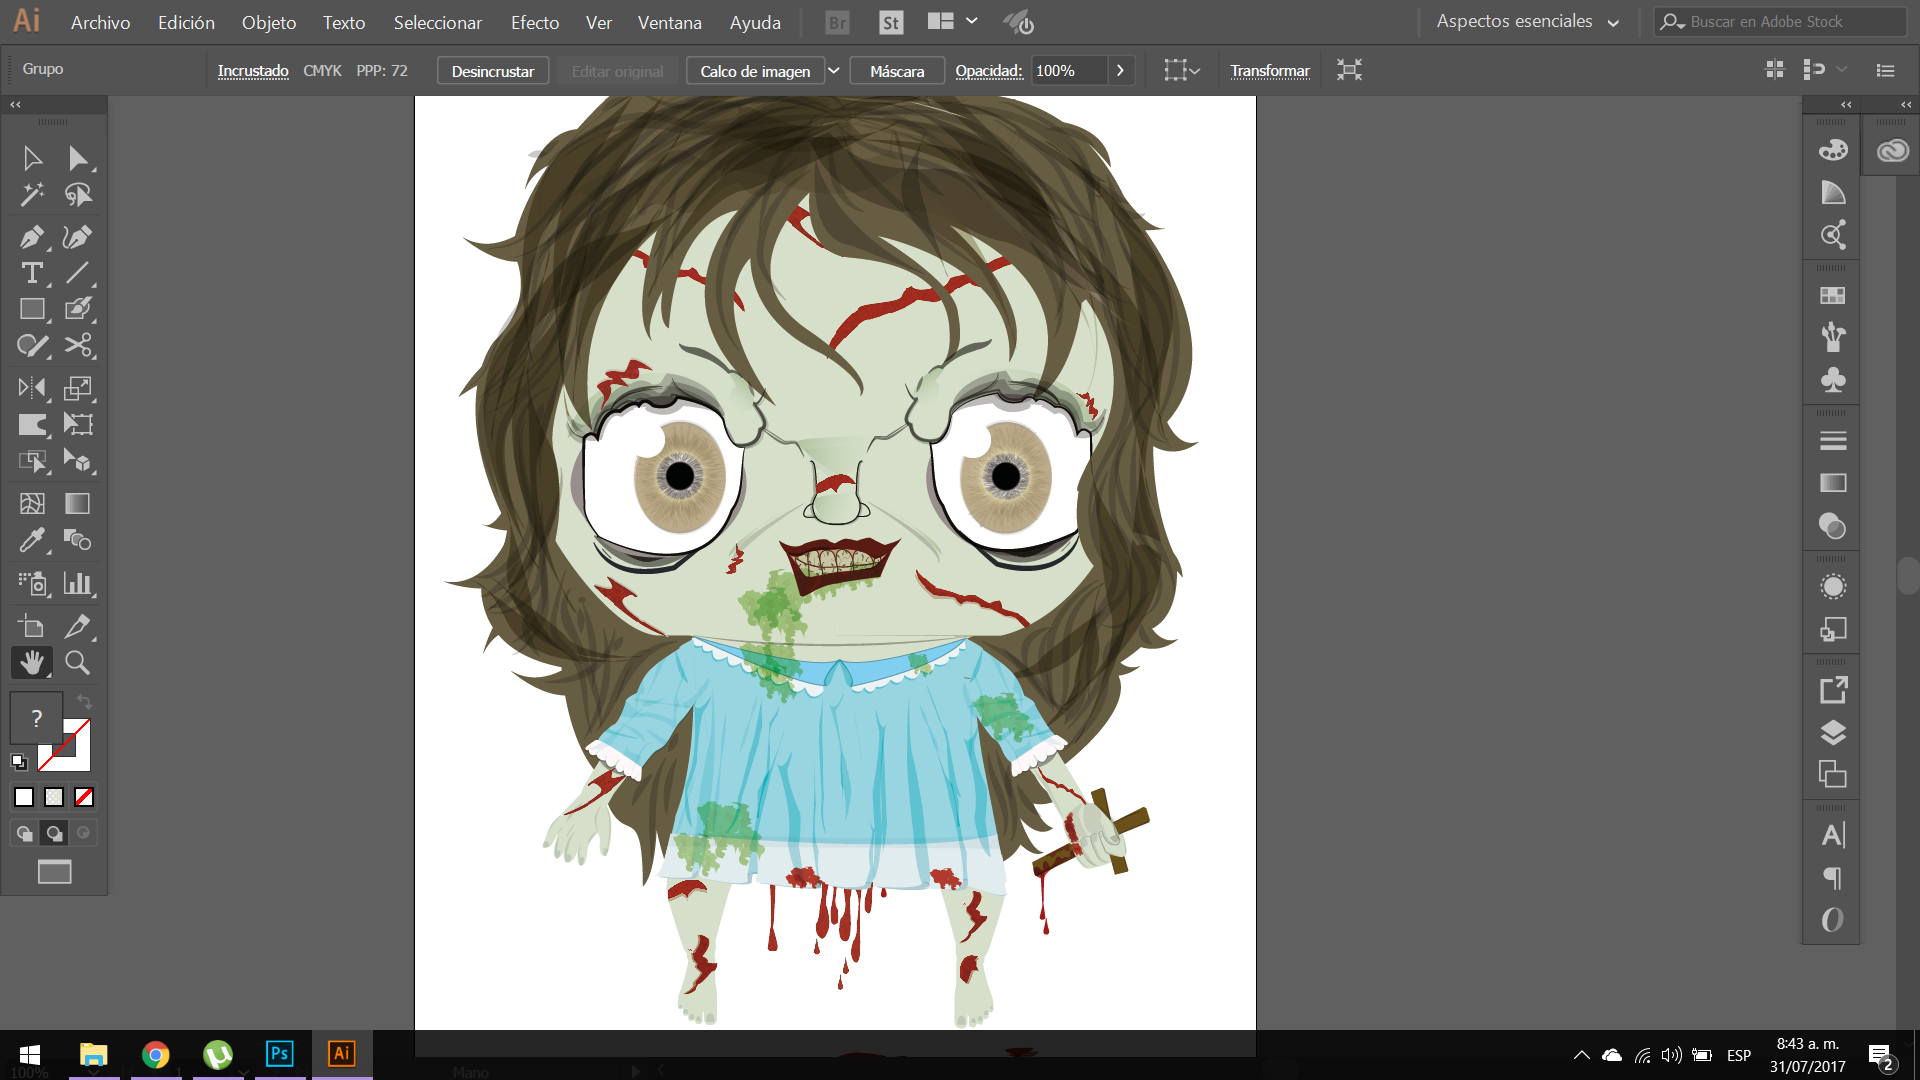The height and width of the screenshot is (1080, 1920).
Task: Open the Symbols panel club icon
Action: coord(1832,379)
